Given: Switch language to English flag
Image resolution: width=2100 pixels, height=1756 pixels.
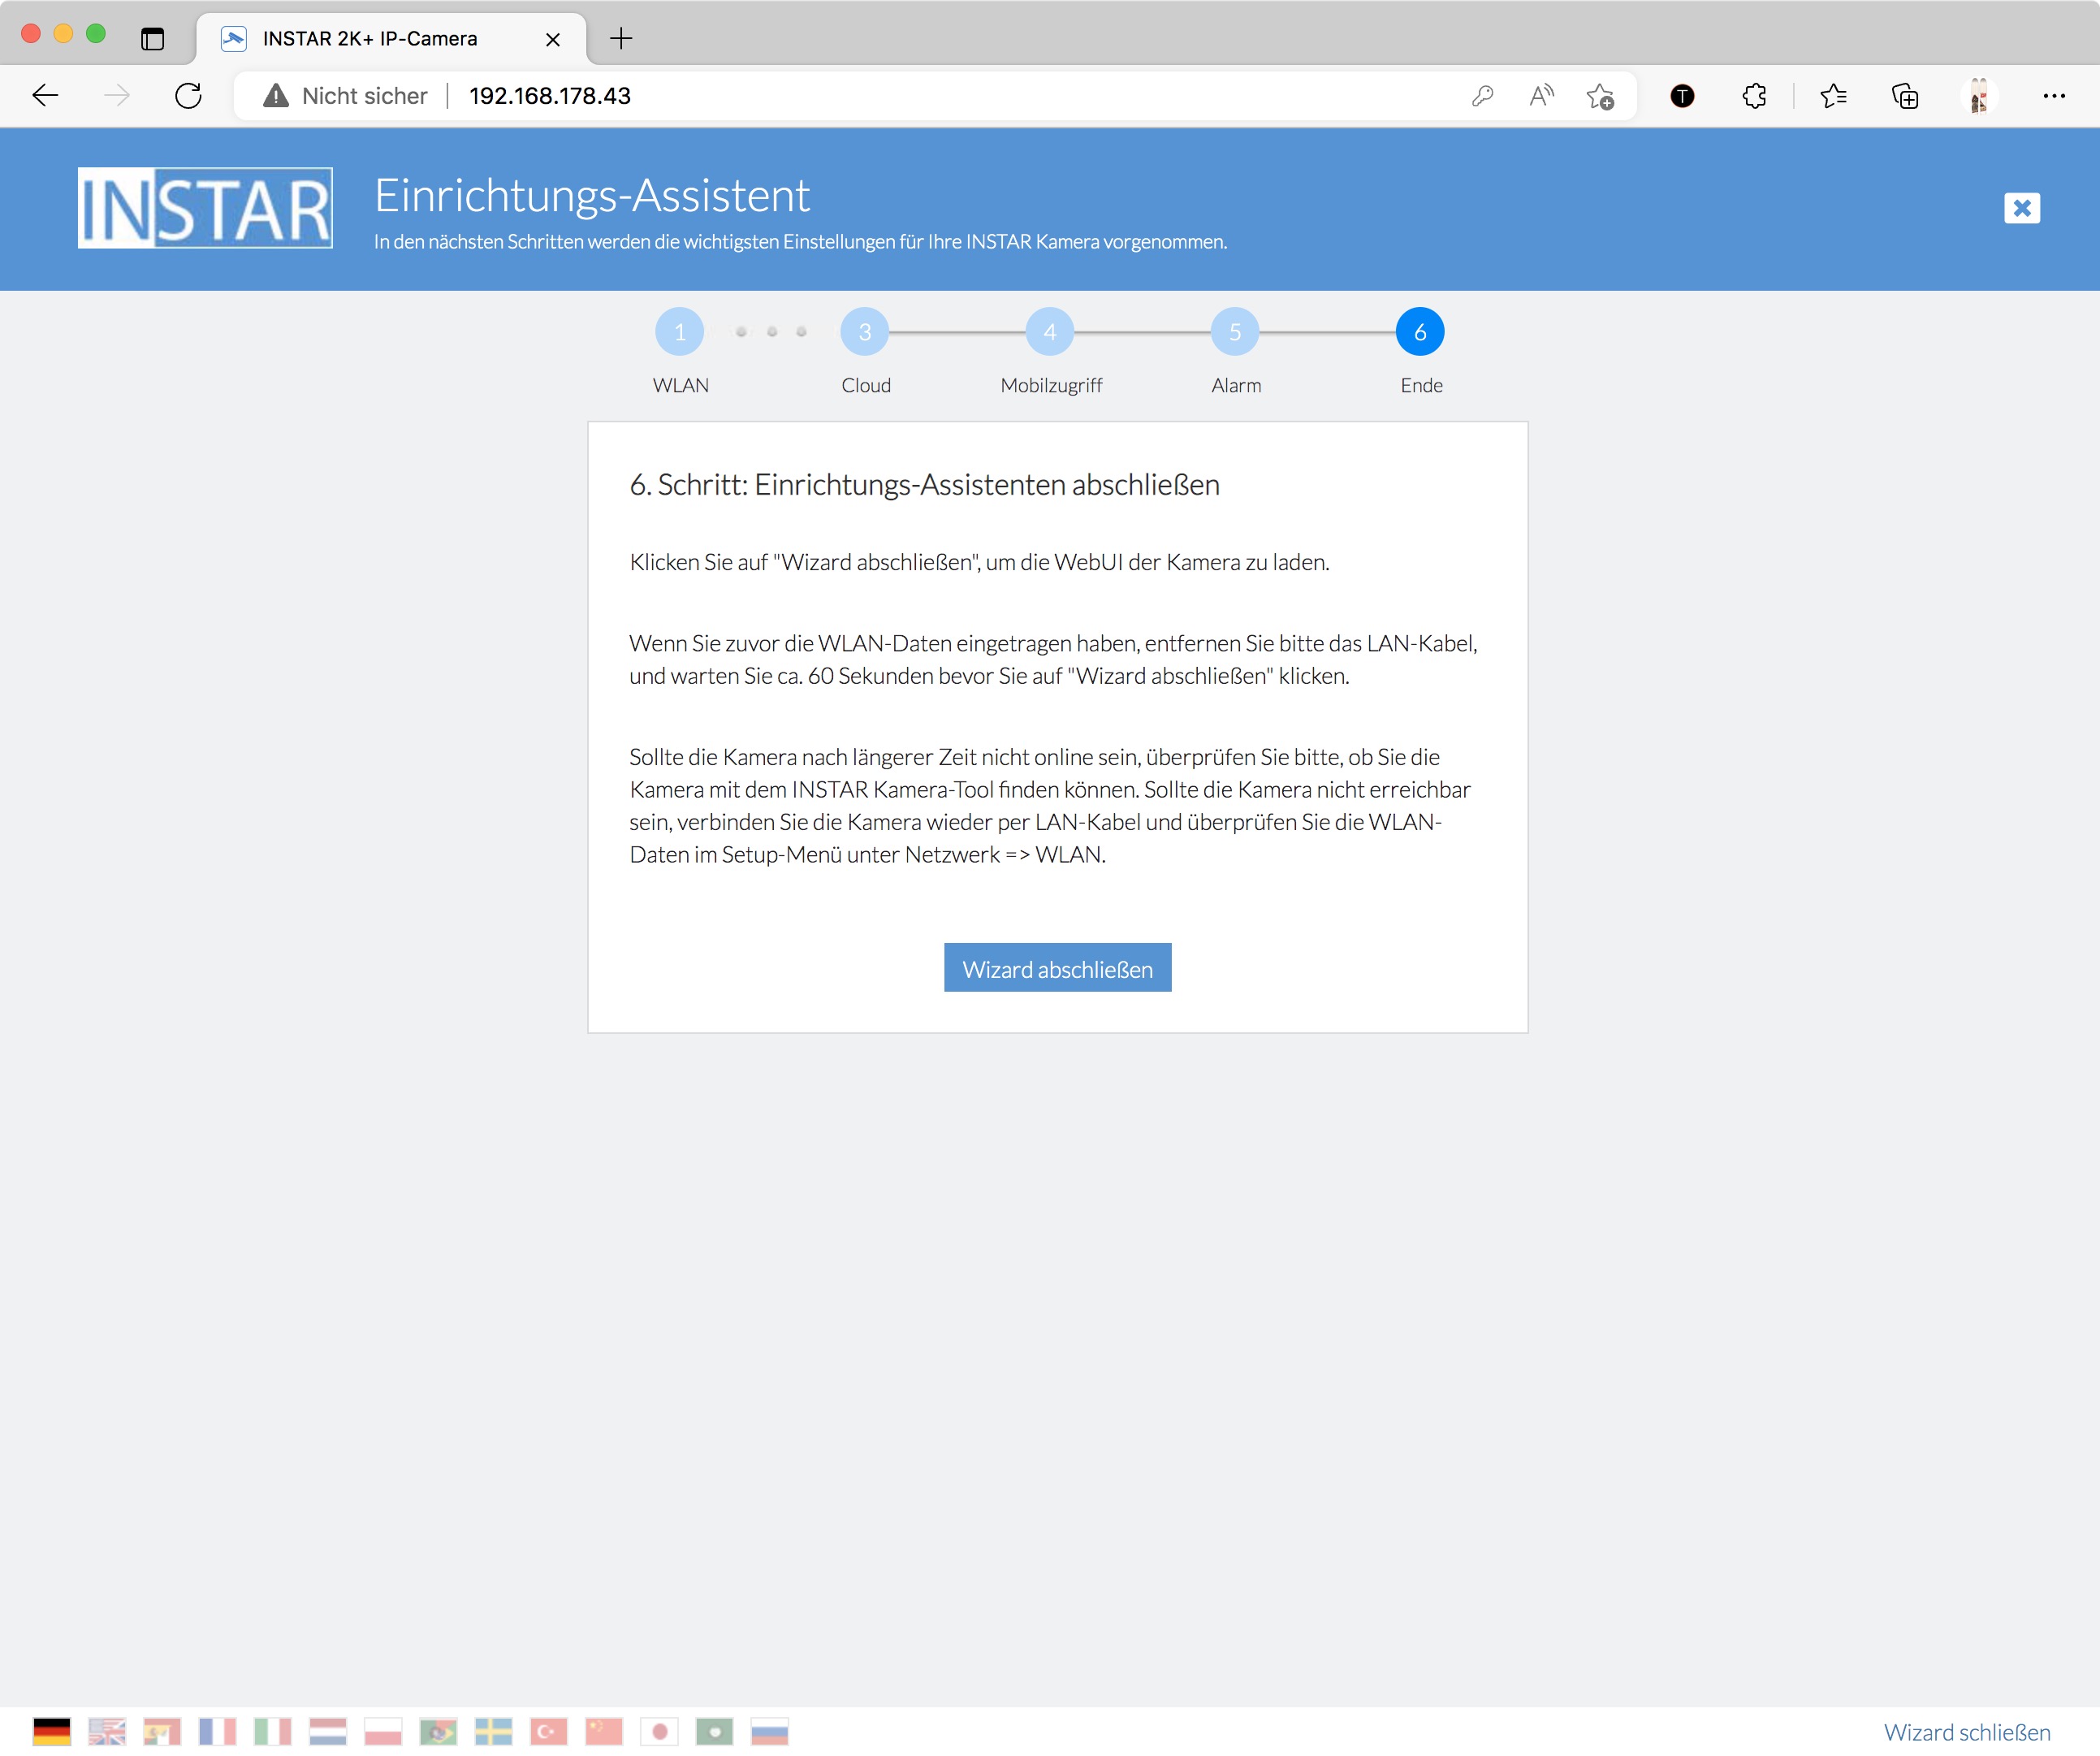Looking at the screenshot, I should tap(107, 1731).
